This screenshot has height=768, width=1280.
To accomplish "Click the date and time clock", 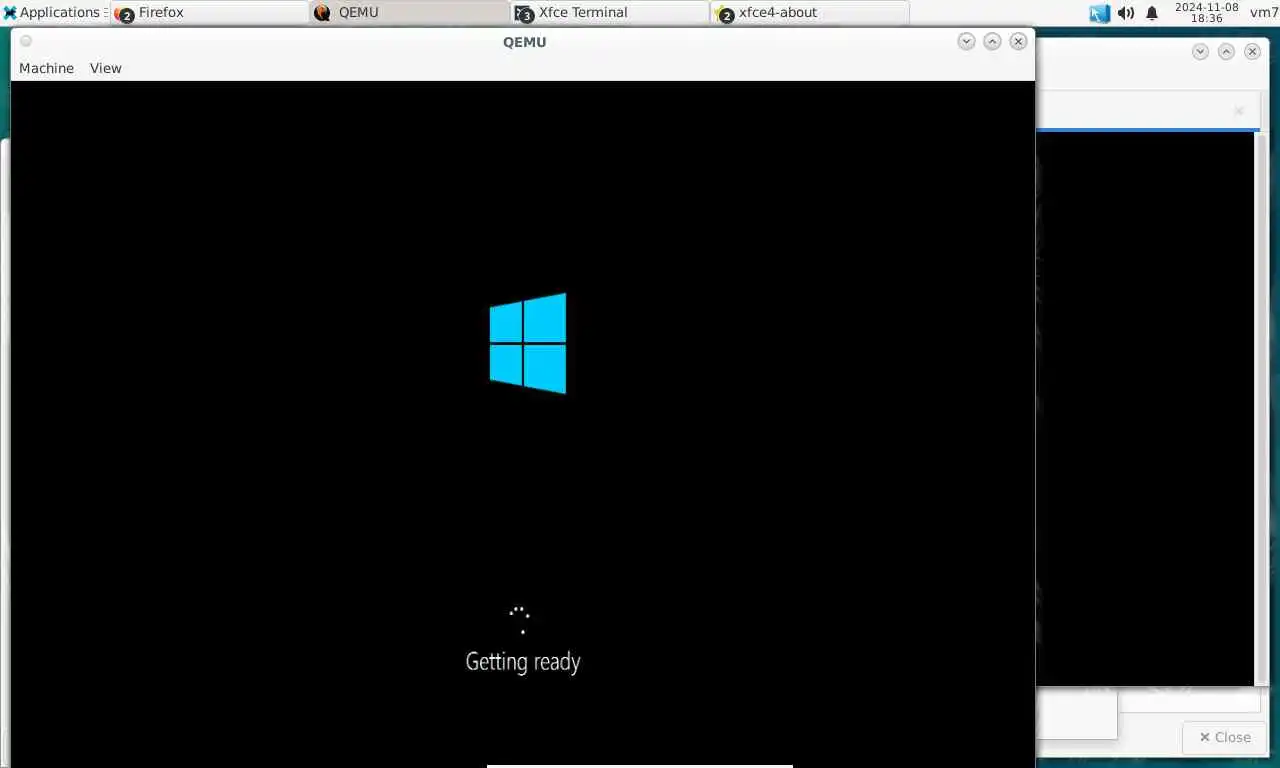I will point(1206,12).
